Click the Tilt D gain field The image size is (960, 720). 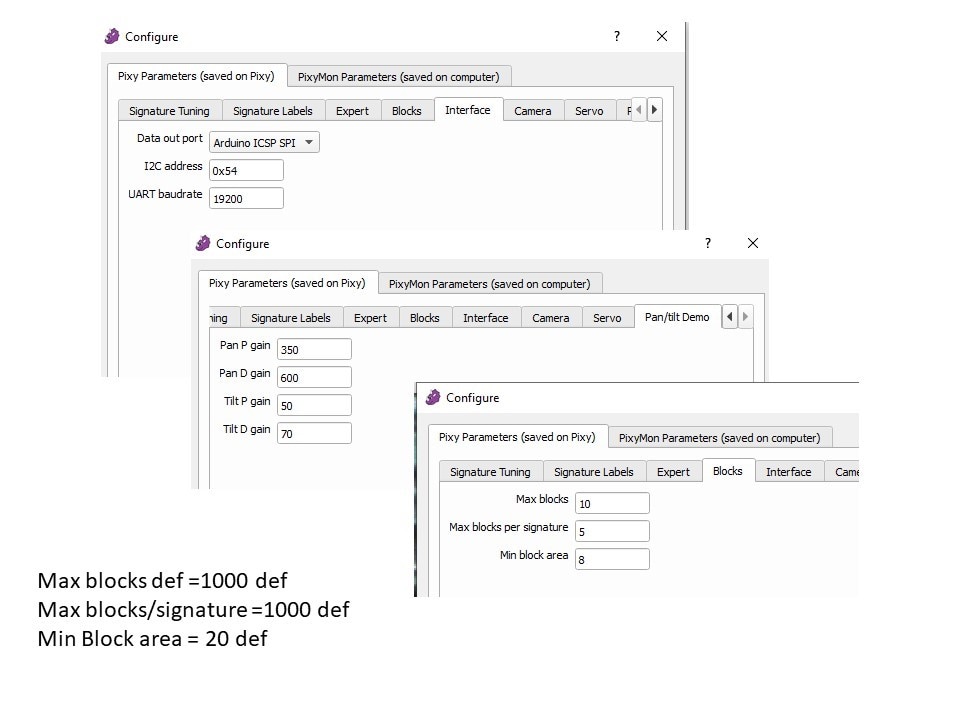coord(314,433)
